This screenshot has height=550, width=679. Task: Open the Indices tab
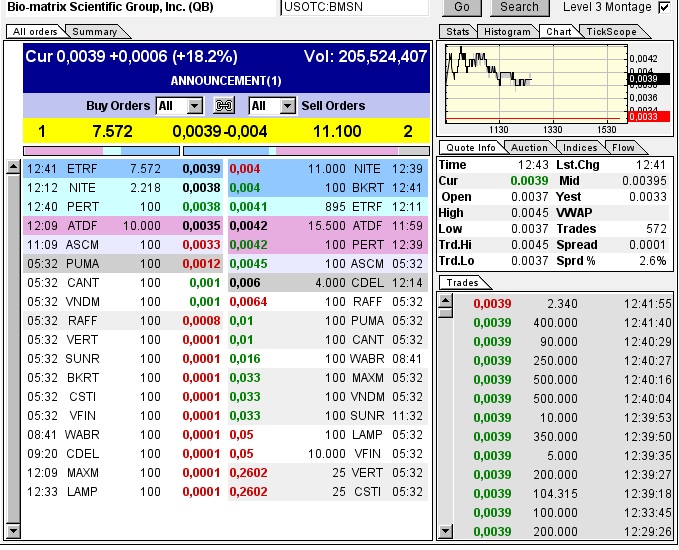click(580, 148)
